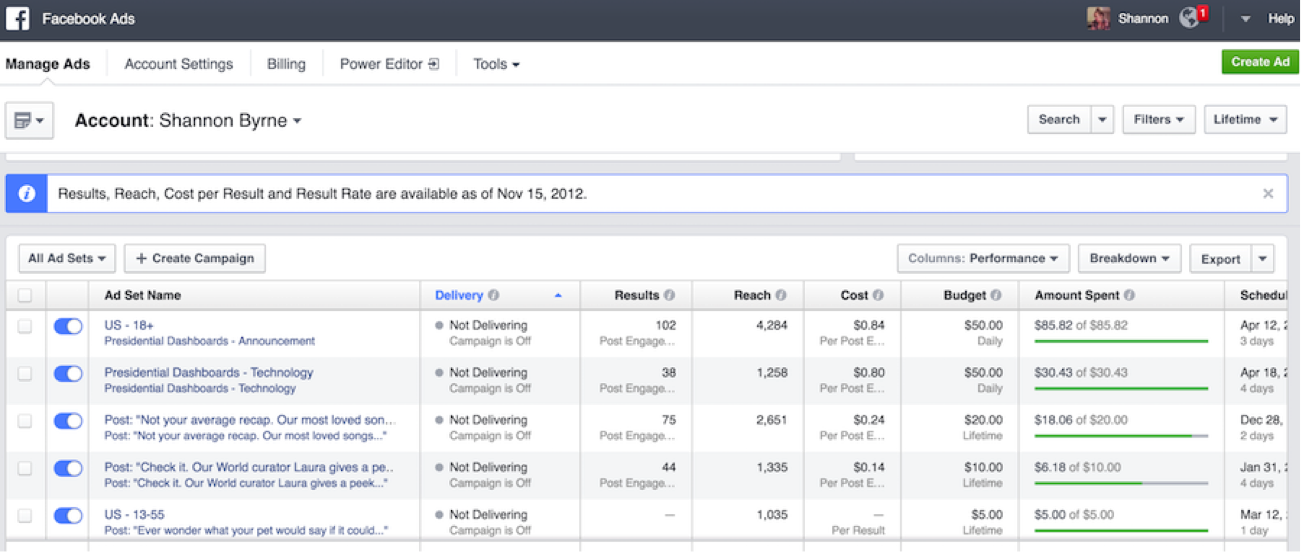Open the Tools menu
This screenshot has height=552, width=1301.
coord(496,64)
